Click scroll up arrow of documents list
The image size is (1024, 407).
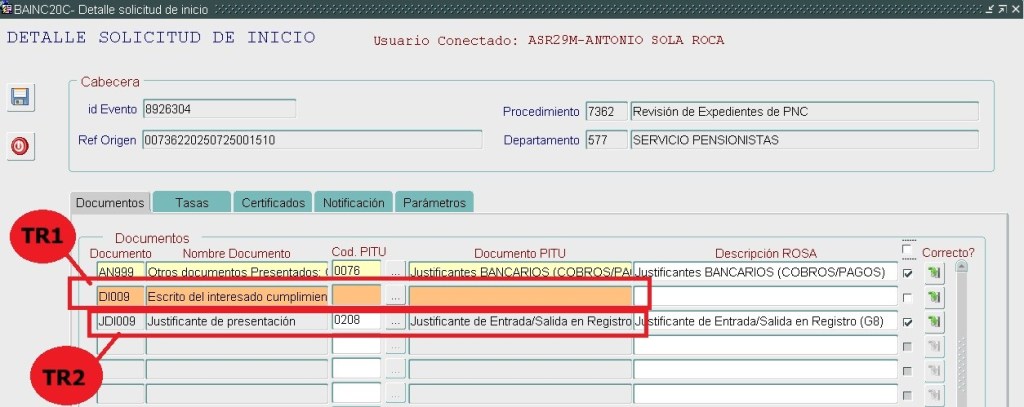click(962, 267)
